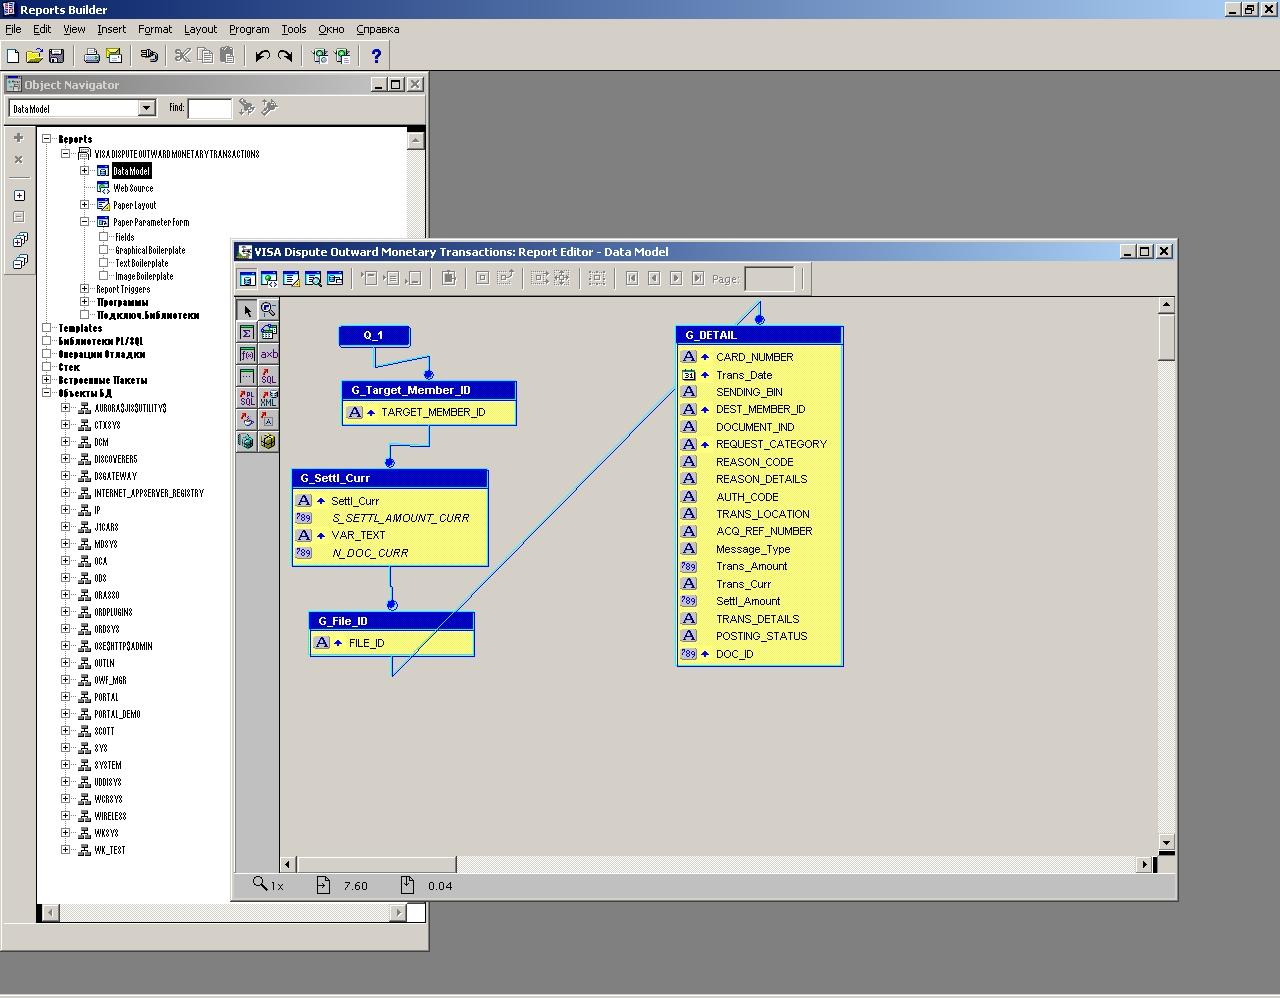Select the Trans_Amount column in G_DETAIL
This screenshot has height=998, width=1280.
(751, 566)
